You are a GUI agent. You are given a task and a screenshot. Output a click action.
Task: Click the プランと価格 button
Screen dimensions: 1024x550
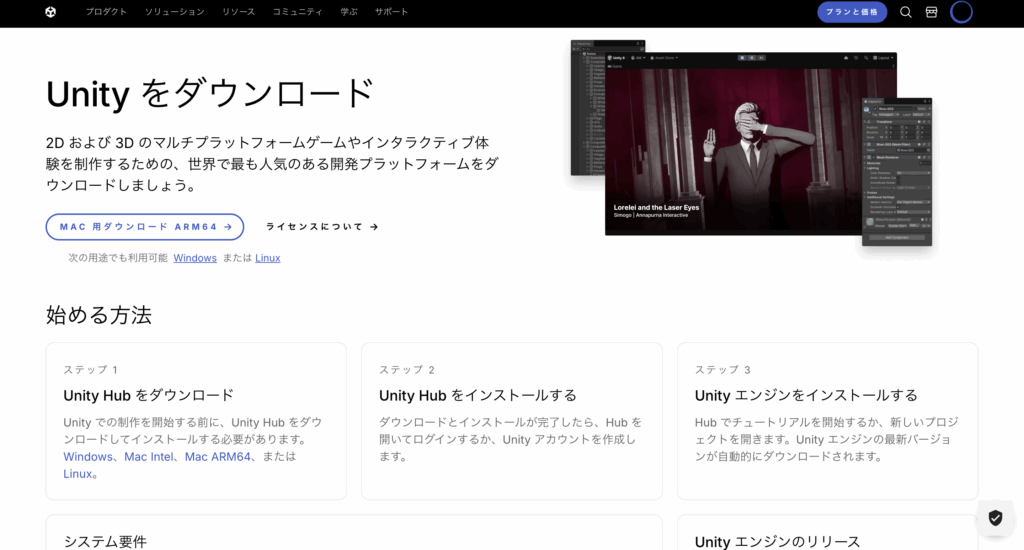(x=852, y=12)
